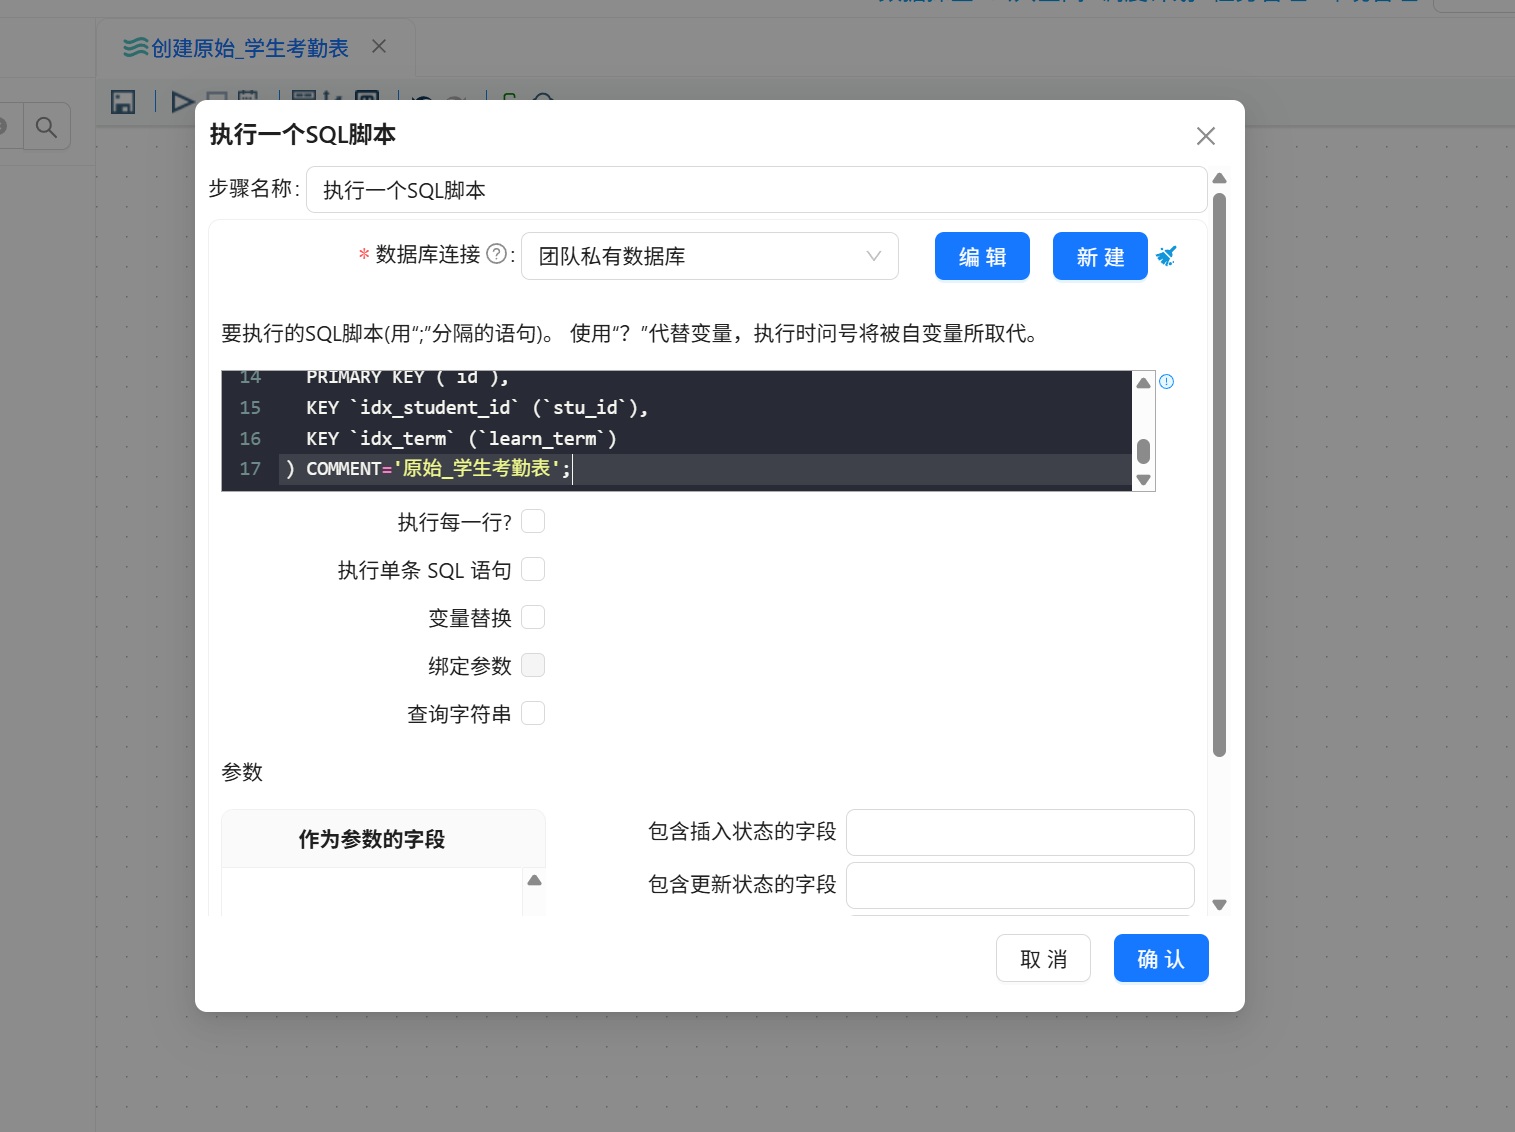The width and height of the screenshot is (1515, 1132).
Task: Focus the 步骤名称 input field
Action: pyautogui.click(x=756, y=190)
